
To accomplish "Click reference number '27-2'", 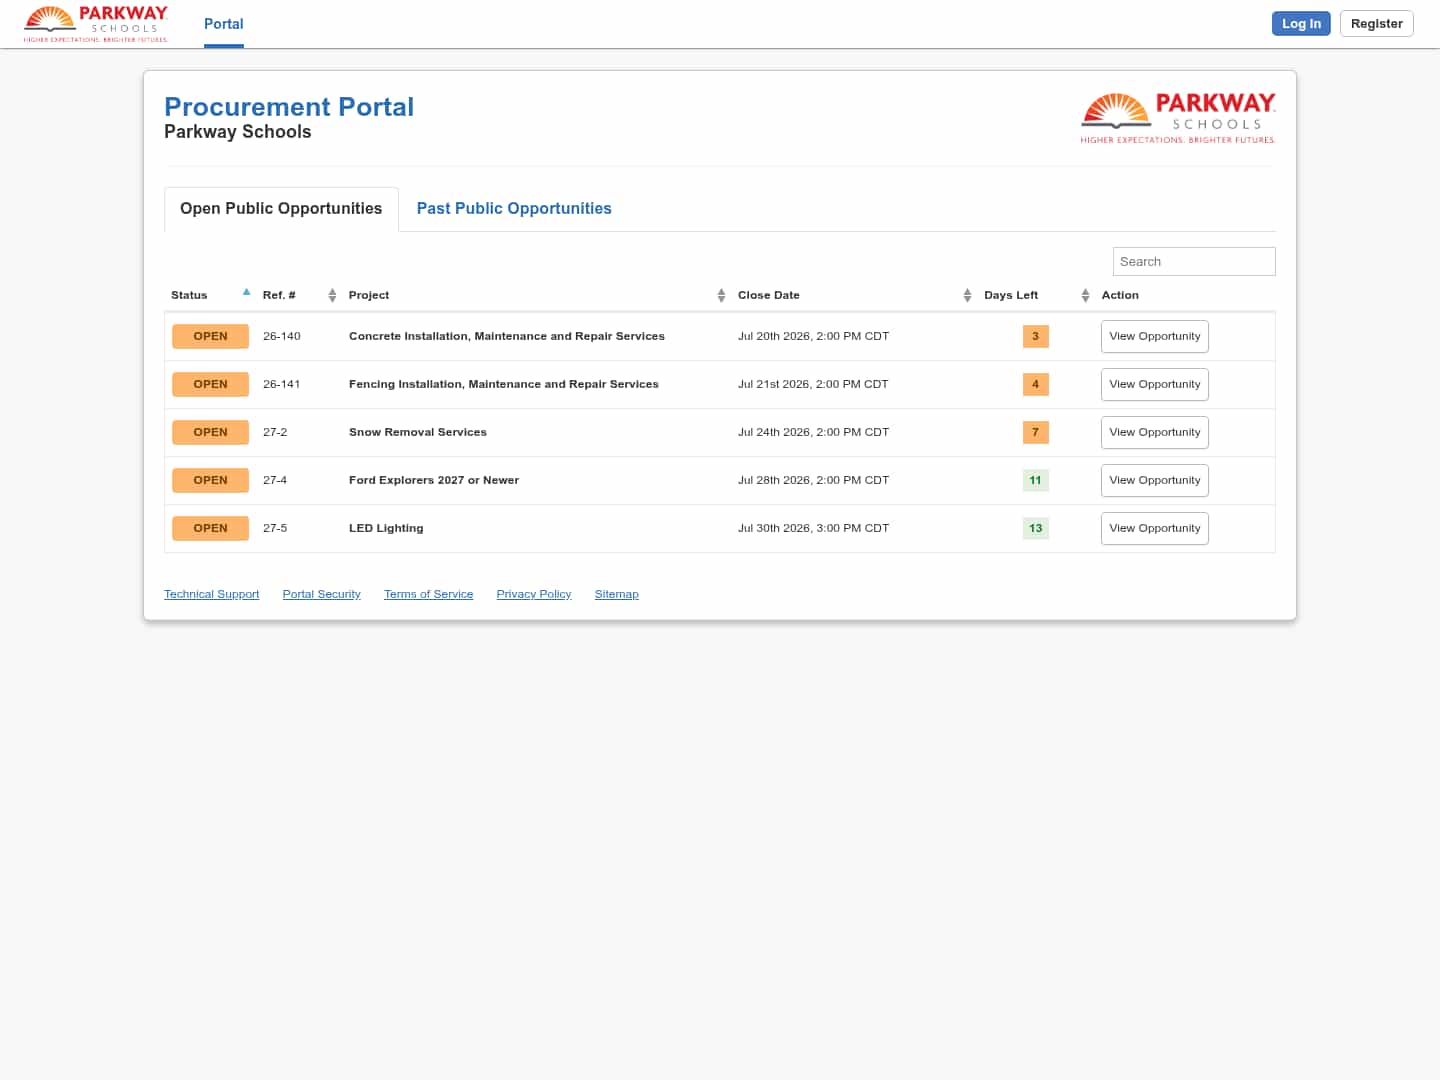I will click(275, 432).
